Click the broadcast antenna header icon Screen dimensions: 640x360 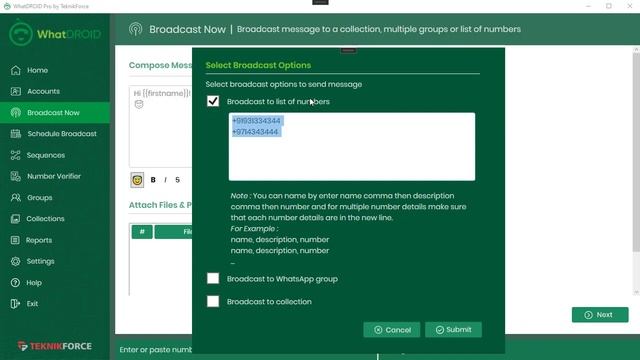(136, 29)
